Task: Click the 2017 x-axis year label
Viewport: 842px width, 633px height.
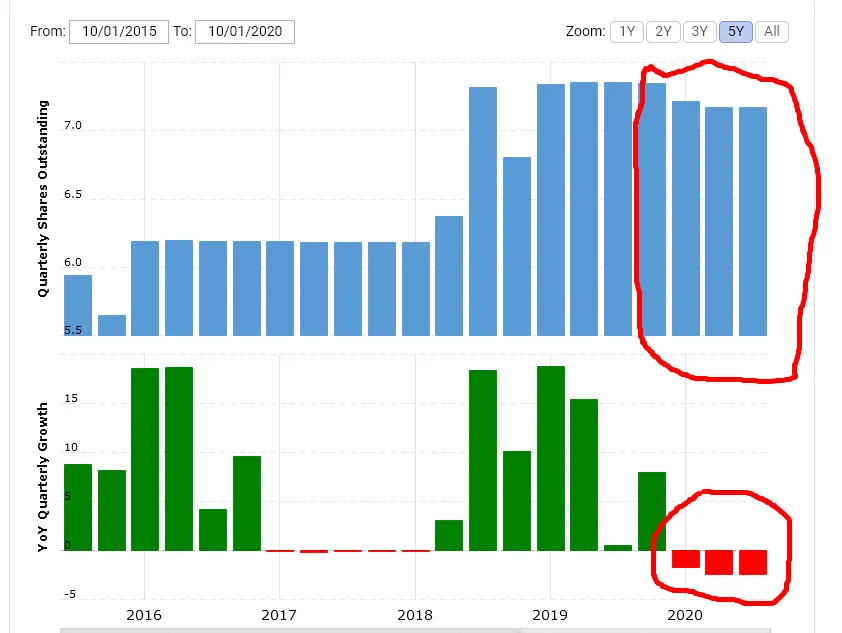Action: 279,615
